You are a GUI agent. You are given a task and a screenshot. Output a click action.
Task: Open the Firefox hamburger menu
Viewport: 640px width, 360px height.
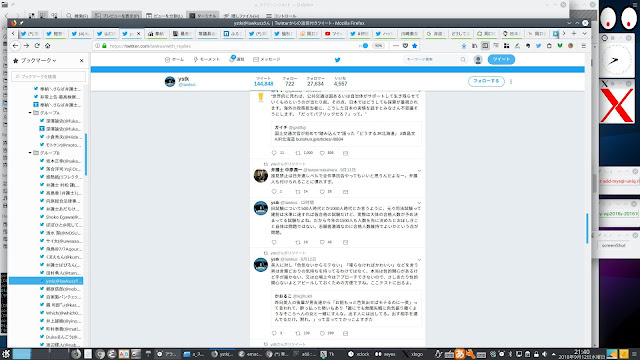[x=584, y=46]
